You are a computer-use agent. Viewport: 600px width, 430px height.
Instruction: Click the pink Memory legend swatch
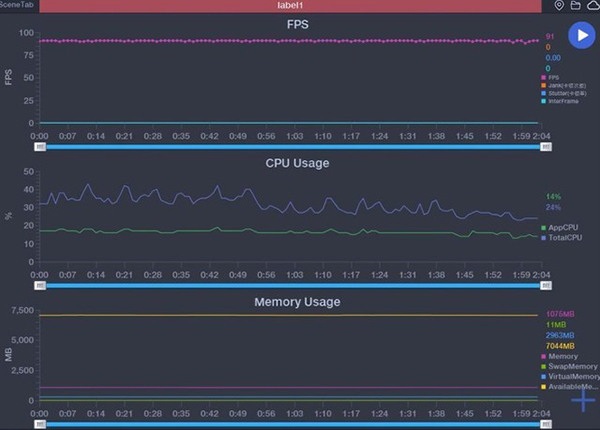click(544, 357)
